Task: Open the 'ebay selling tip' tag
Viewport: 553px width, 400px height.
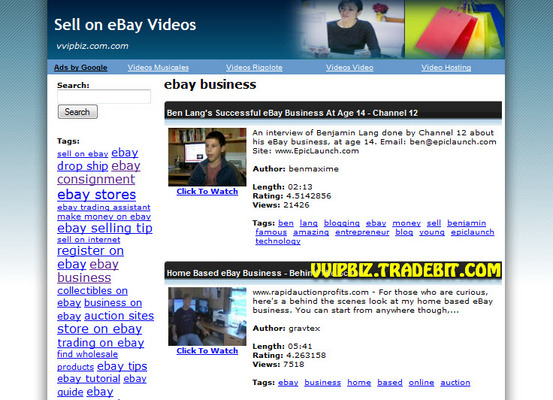Action: (x=105, y=228)
